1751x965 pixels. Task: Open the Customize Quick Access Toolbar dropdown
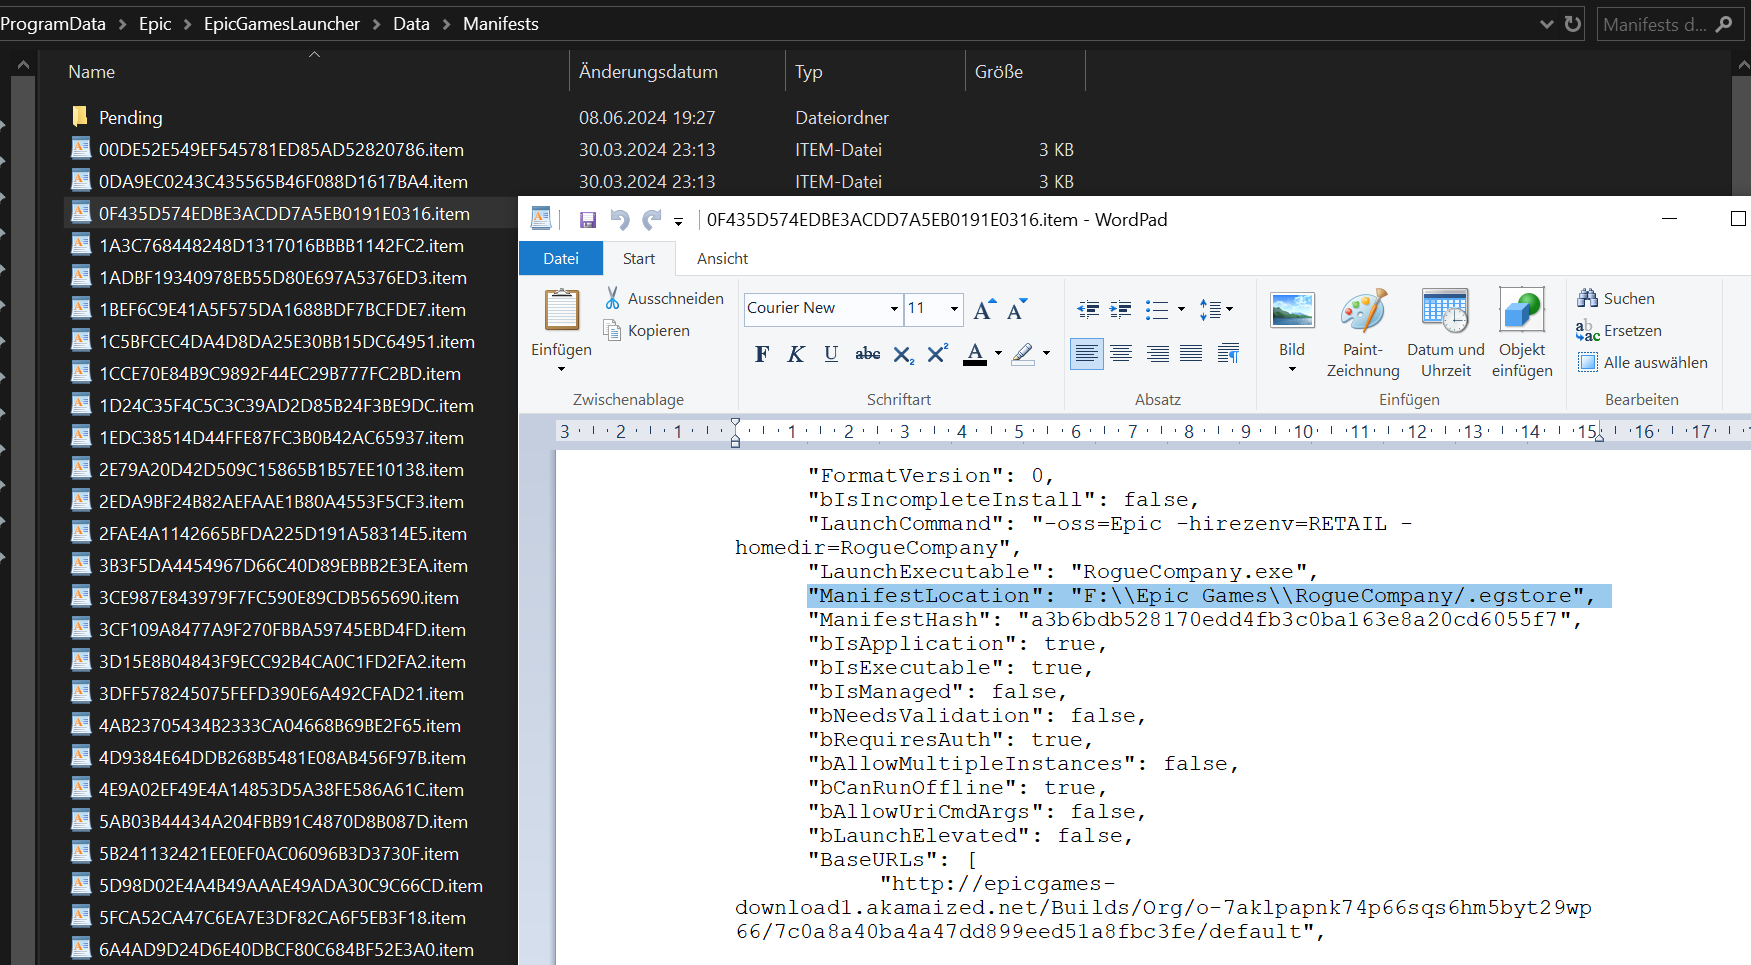678,222
